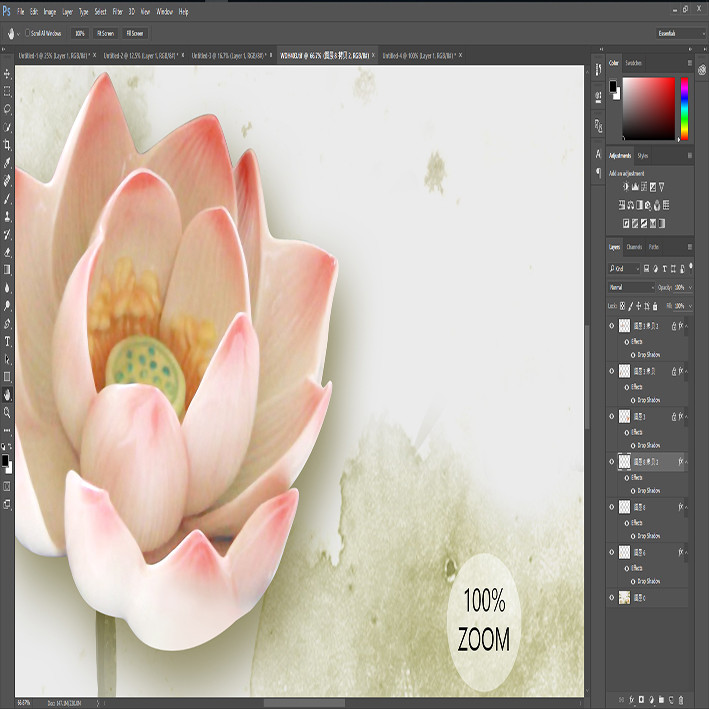This screenshot has width=709, height=709.
Task: Click the rainbow hue slider
Action: point(684,109)
